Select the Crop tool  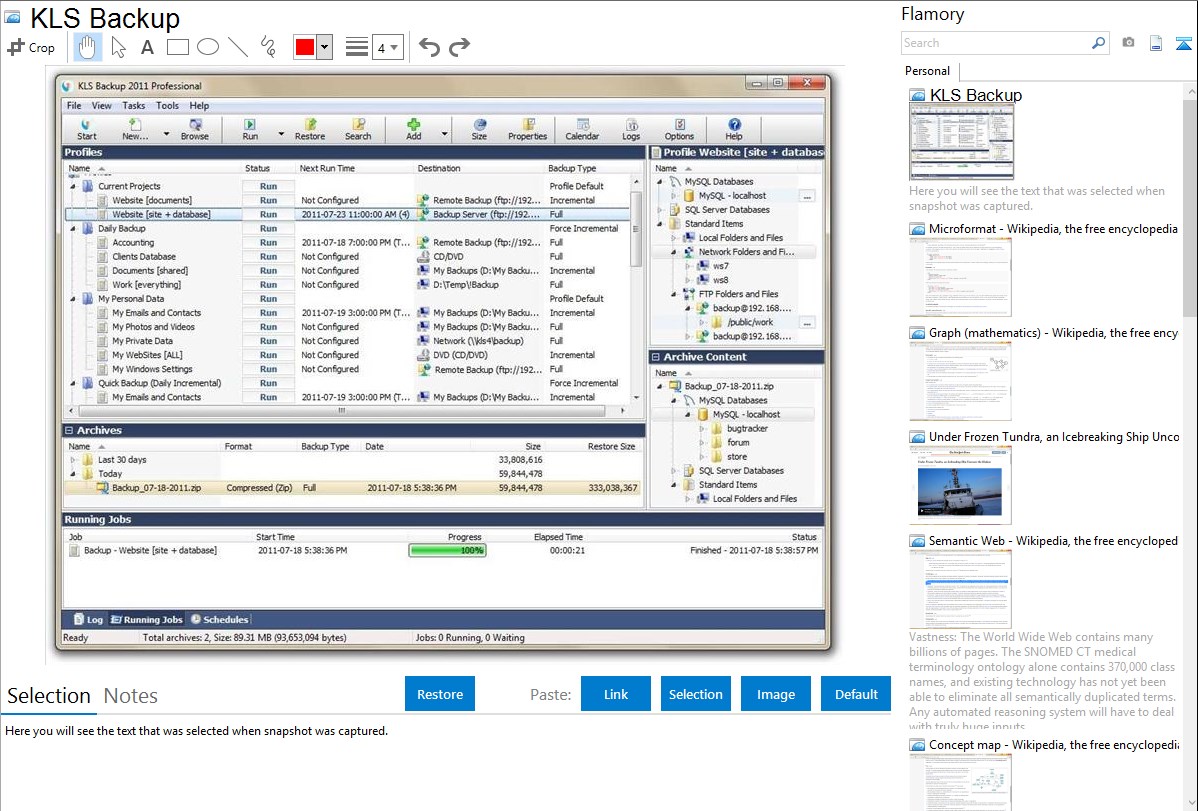[x=31, y=47]
